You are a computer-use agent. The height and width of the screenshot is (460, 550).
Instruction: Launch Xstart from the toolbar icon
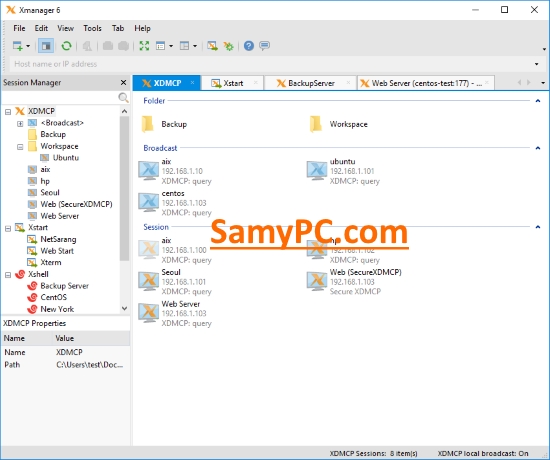[212, 46]
